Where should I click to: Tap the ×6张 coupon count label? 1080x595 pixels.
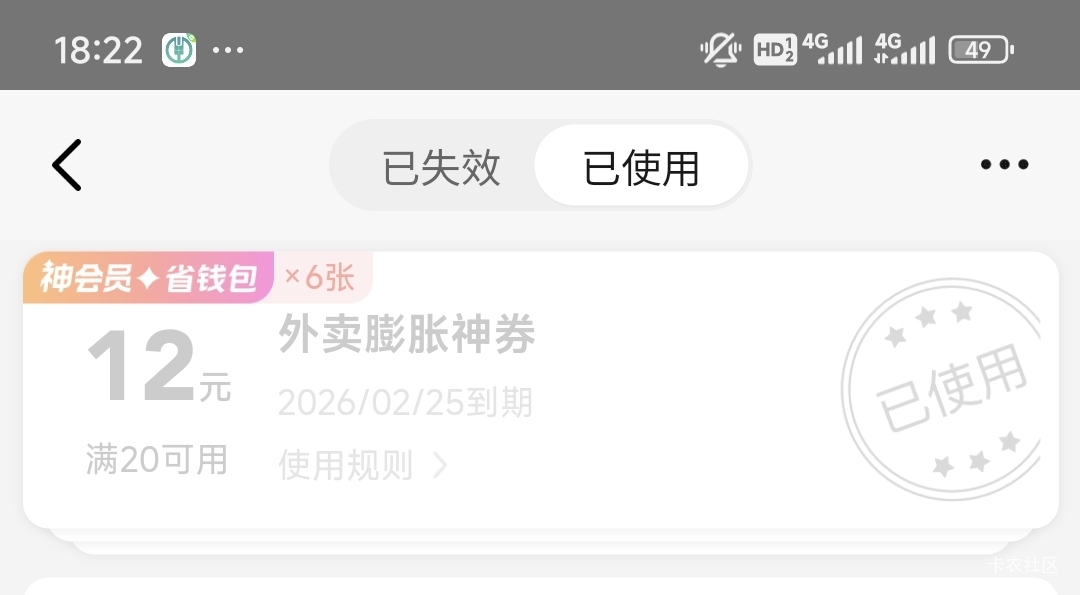(x=320, y=278)
